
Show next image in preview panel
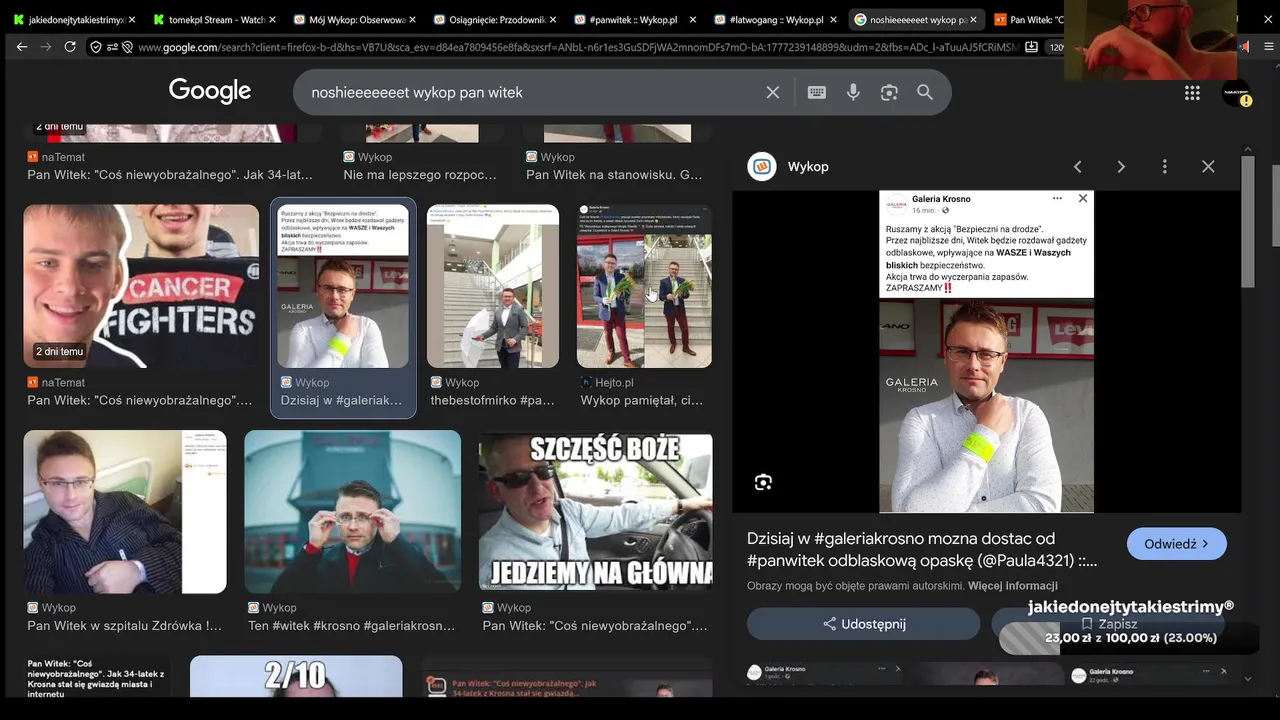click(1121, 167)
